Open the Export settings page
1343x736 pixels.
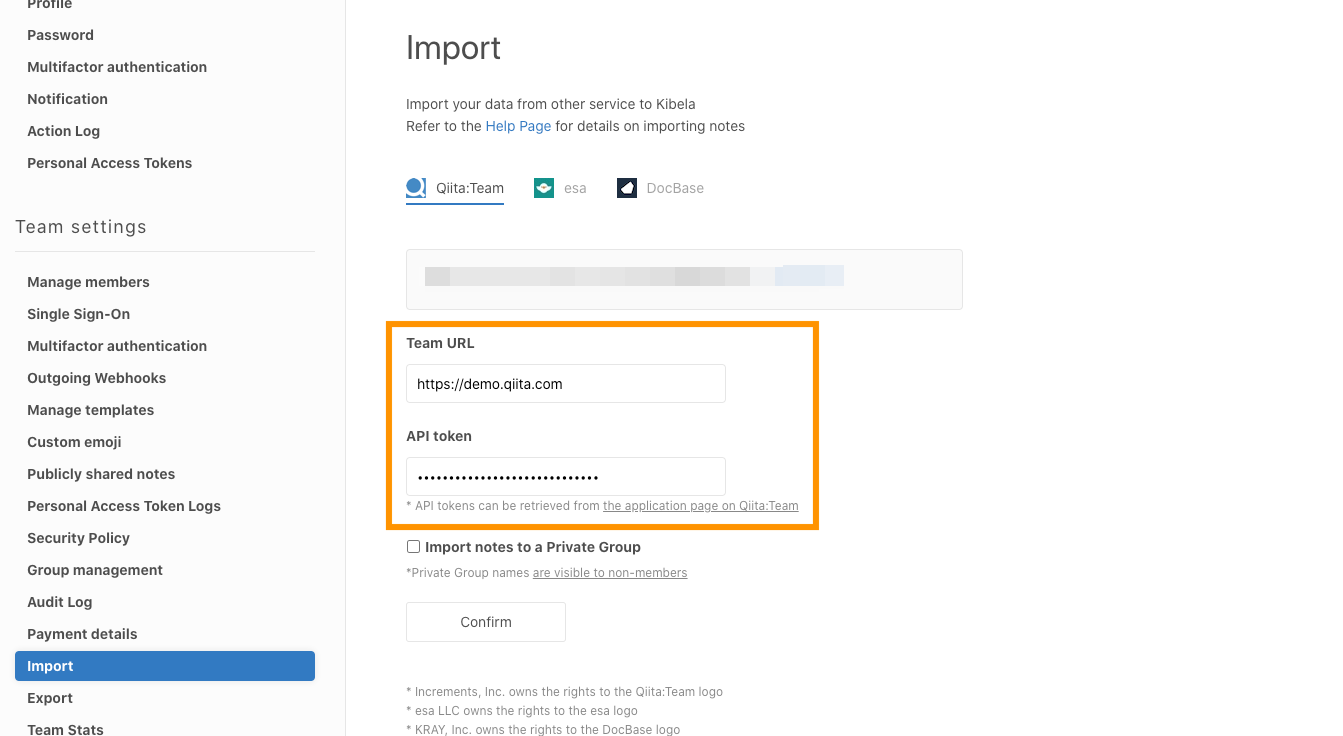click(50, 698)
